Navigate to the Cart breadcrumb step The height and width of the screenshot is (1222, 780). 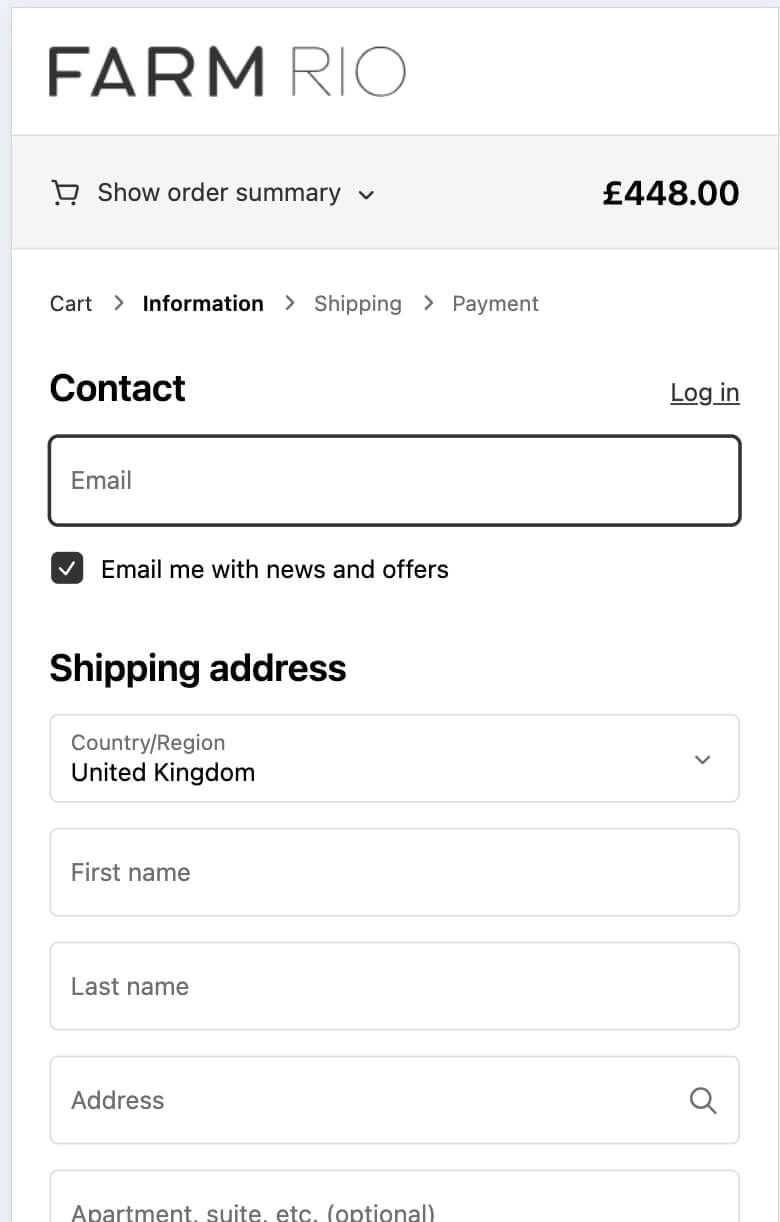70,303
